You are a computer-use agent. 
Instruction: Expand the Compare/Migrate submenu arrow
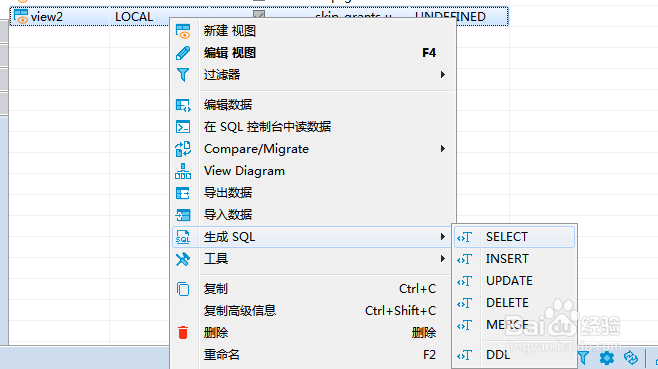[x=442, y=149]
